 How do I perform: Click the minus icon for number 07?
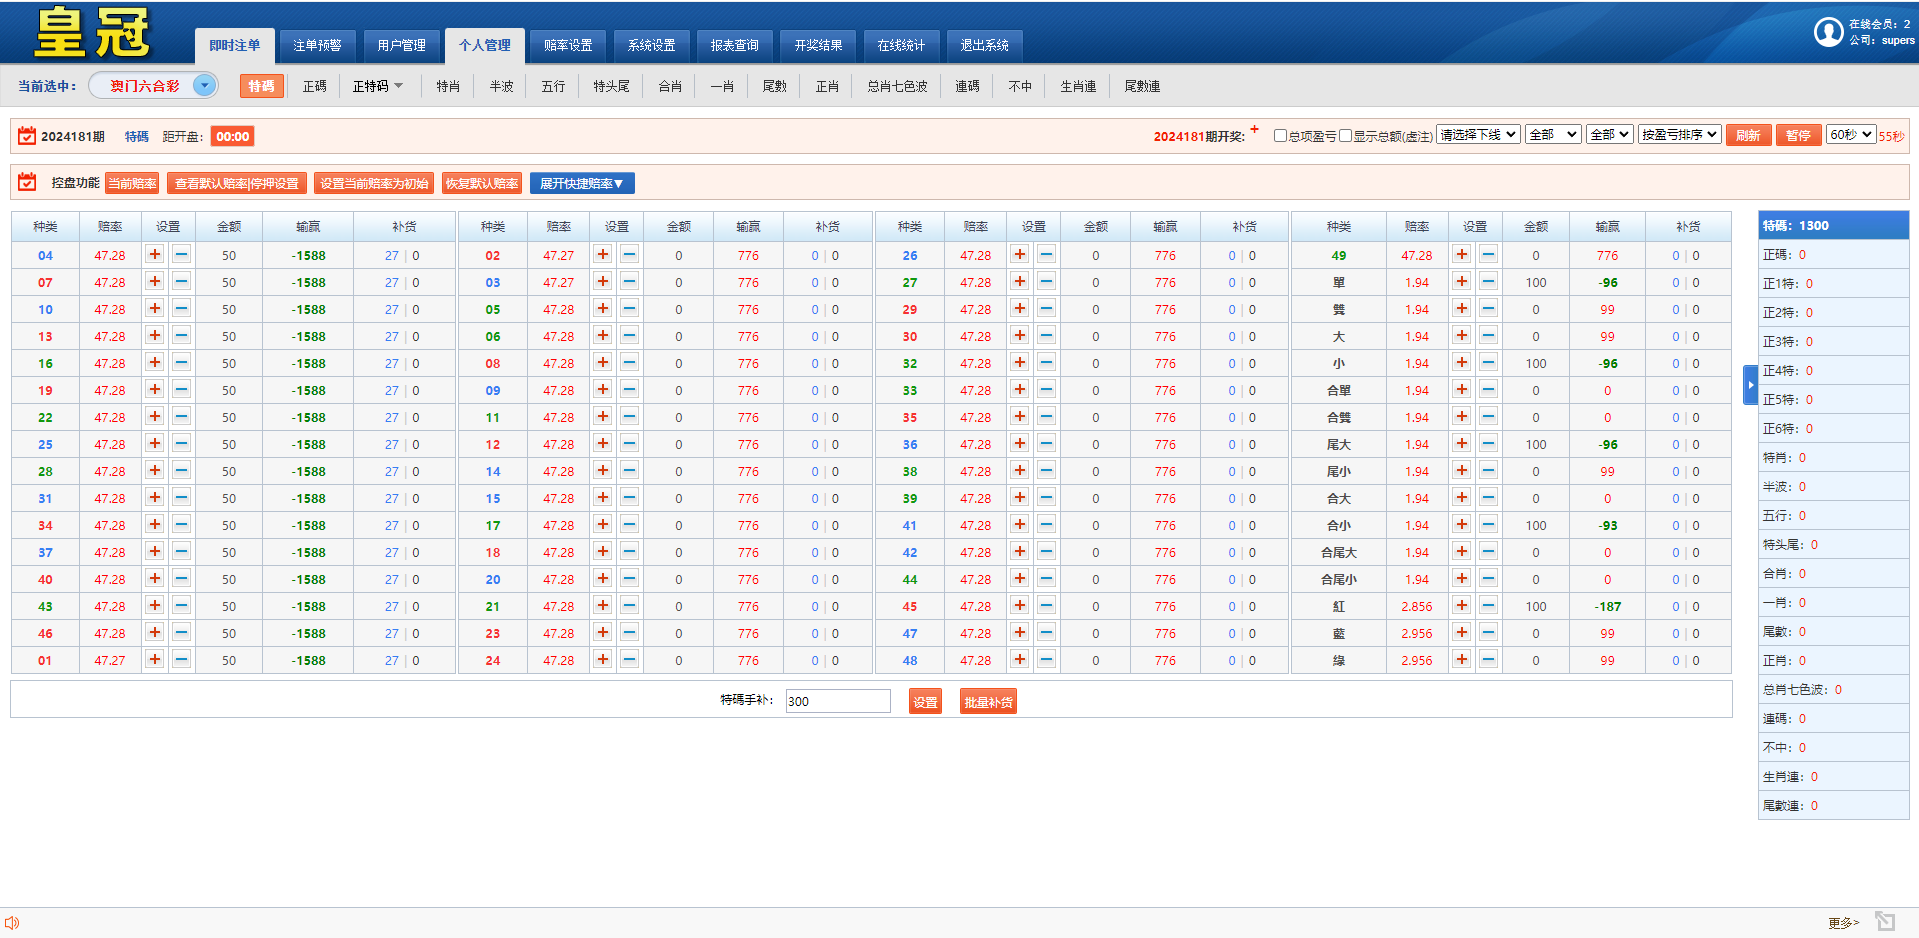pyautogui.click(x=181, y=282)
